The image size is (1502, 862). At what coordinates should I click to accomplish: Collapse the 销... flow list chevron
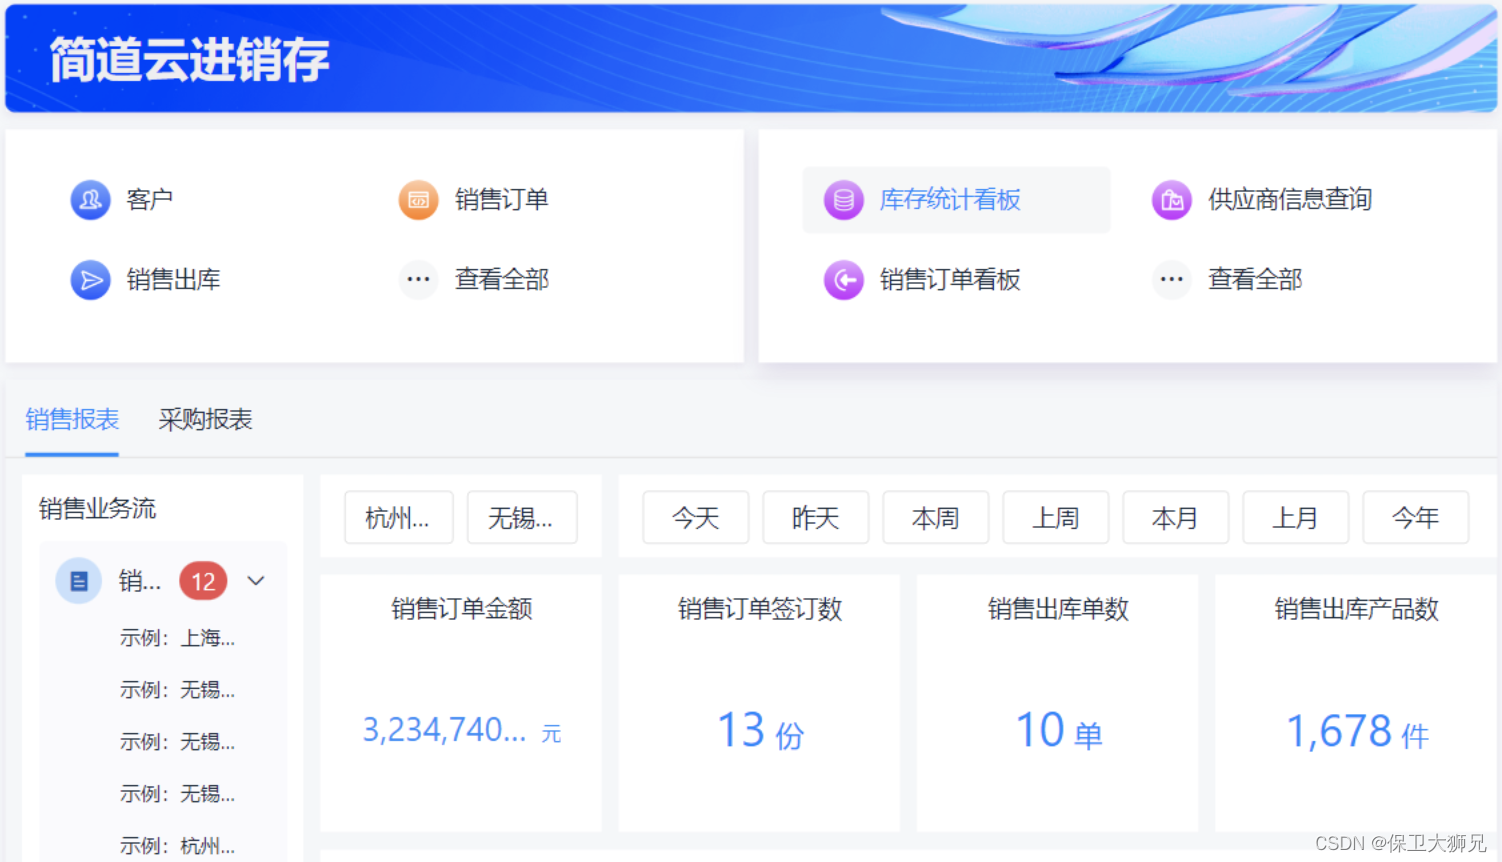[x=256, y=581]
